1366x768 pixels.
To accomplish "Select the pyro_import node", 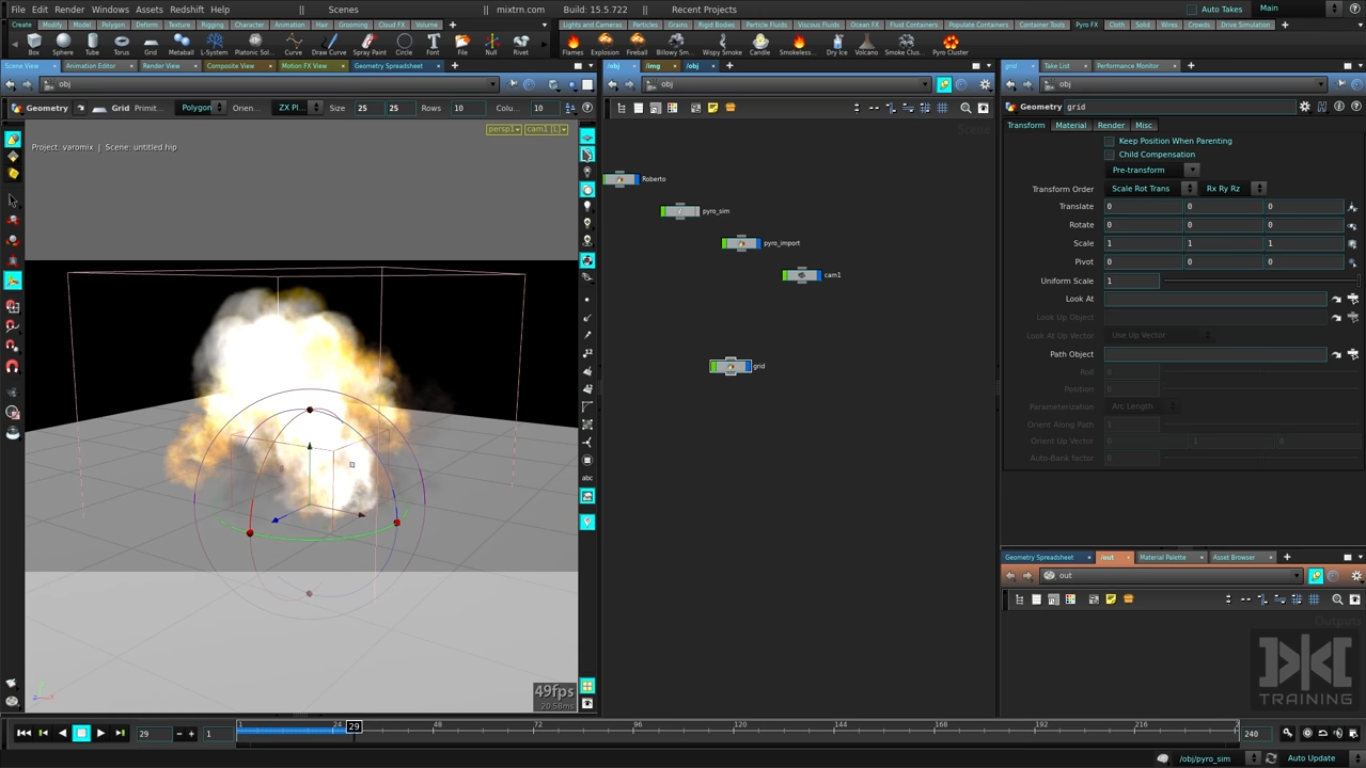I will point(741,243).
